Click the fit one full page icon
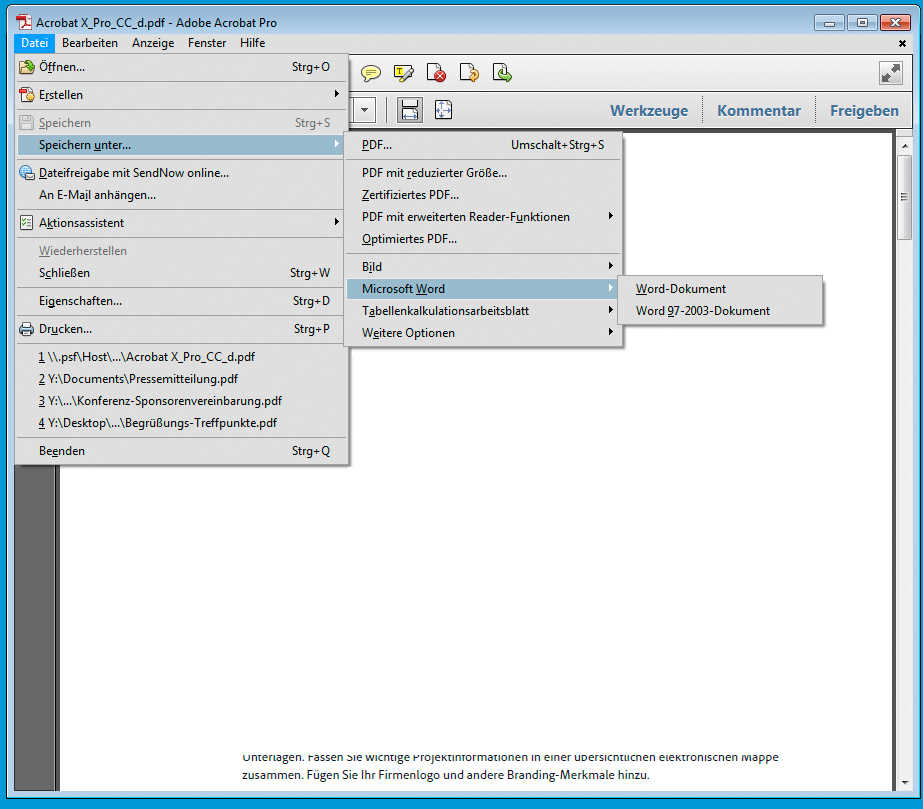This screenshot has height=809, width=923. (443, 110)
